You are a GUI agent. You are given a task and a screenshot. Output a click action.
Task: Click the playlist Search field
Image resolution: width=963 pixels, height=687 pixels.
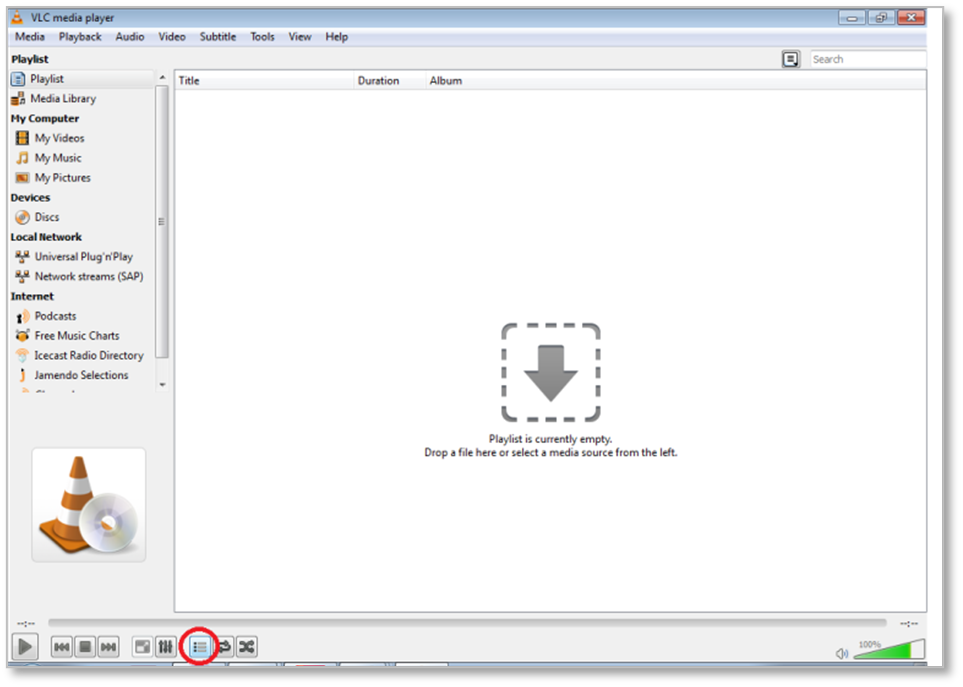coord(866,59)
